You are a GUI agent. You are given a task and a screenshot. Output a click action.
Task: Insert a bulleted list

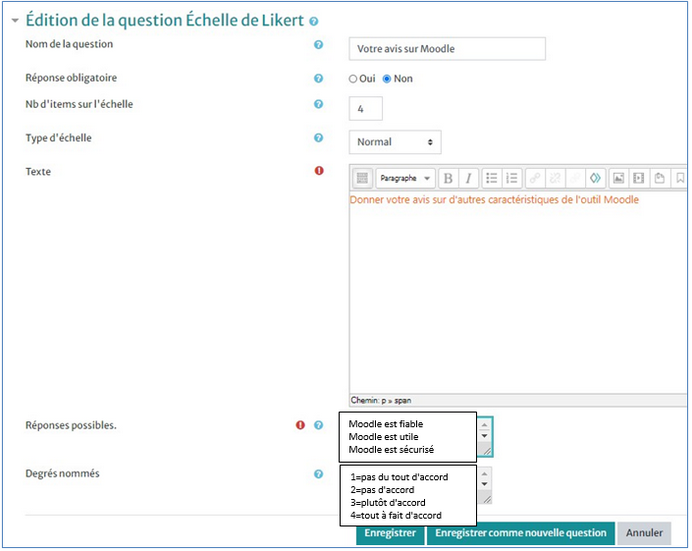point(492,178)
